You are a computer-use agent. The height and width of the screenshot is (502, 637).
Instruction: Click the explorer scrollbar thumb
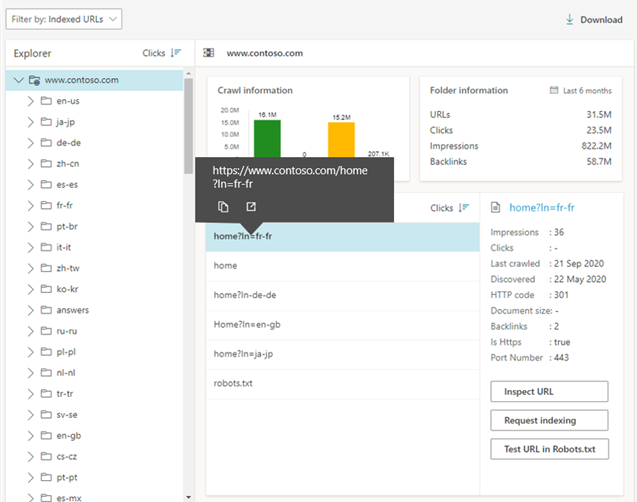coord(188,126)
